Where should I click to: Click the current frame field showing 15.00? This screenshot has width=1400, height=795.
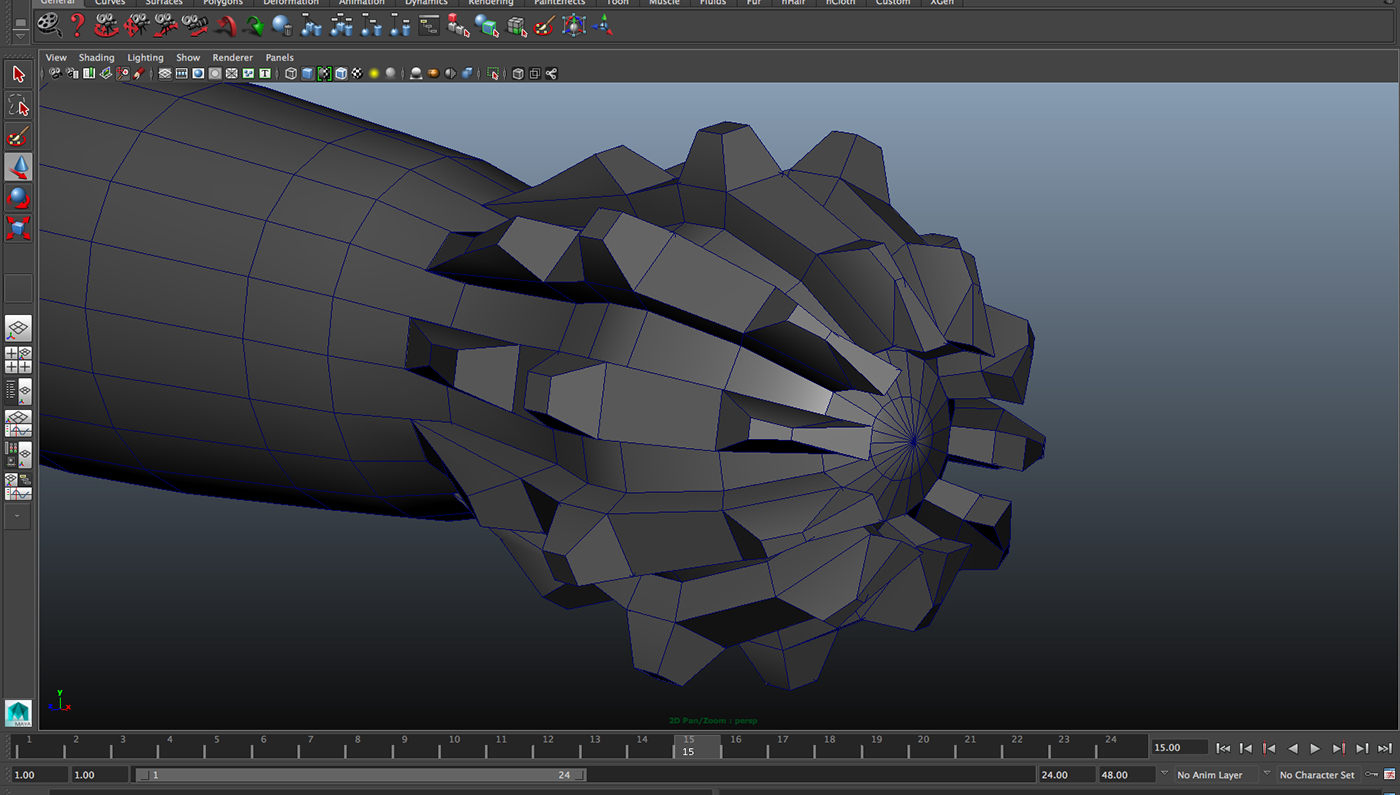[x=1178, y=748]
